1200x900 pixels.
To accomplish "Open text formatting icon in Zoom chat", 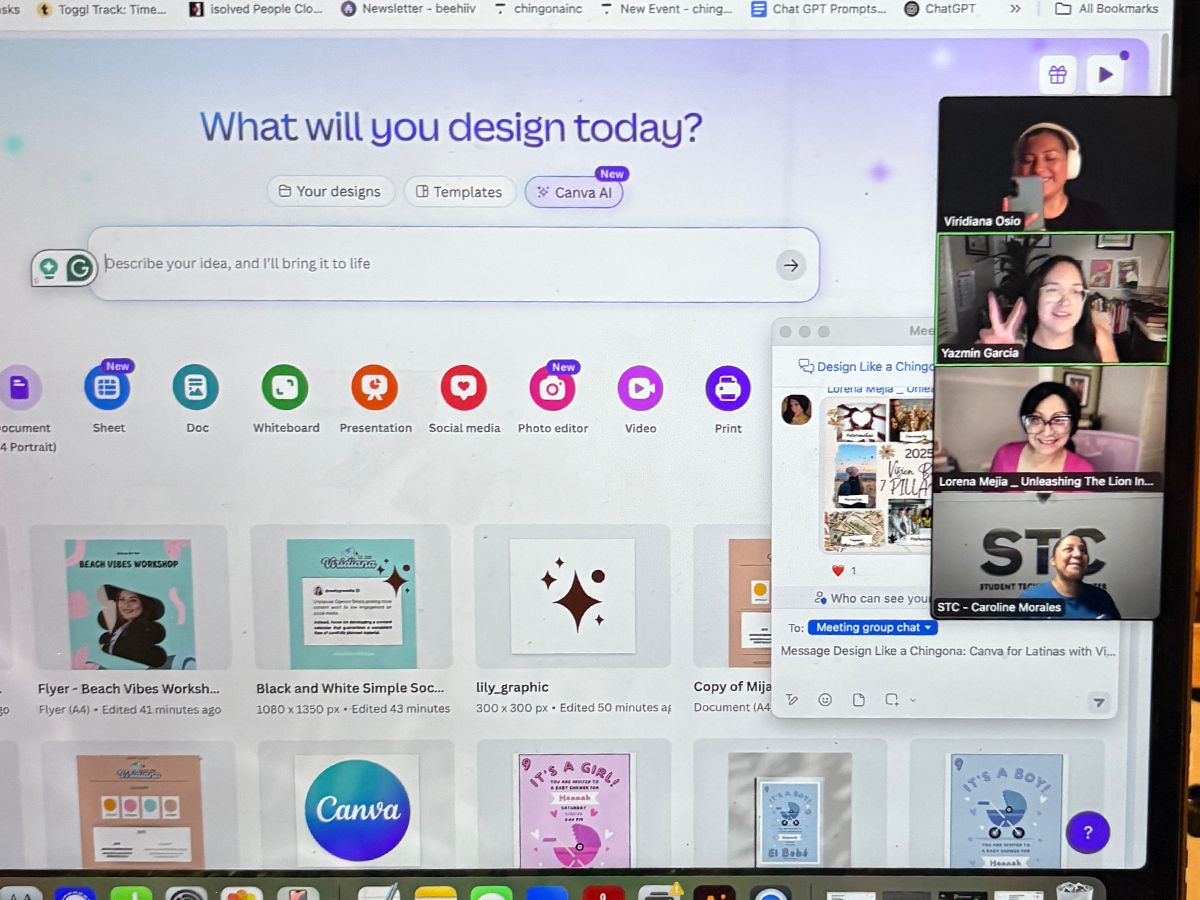I will (792, 700).
